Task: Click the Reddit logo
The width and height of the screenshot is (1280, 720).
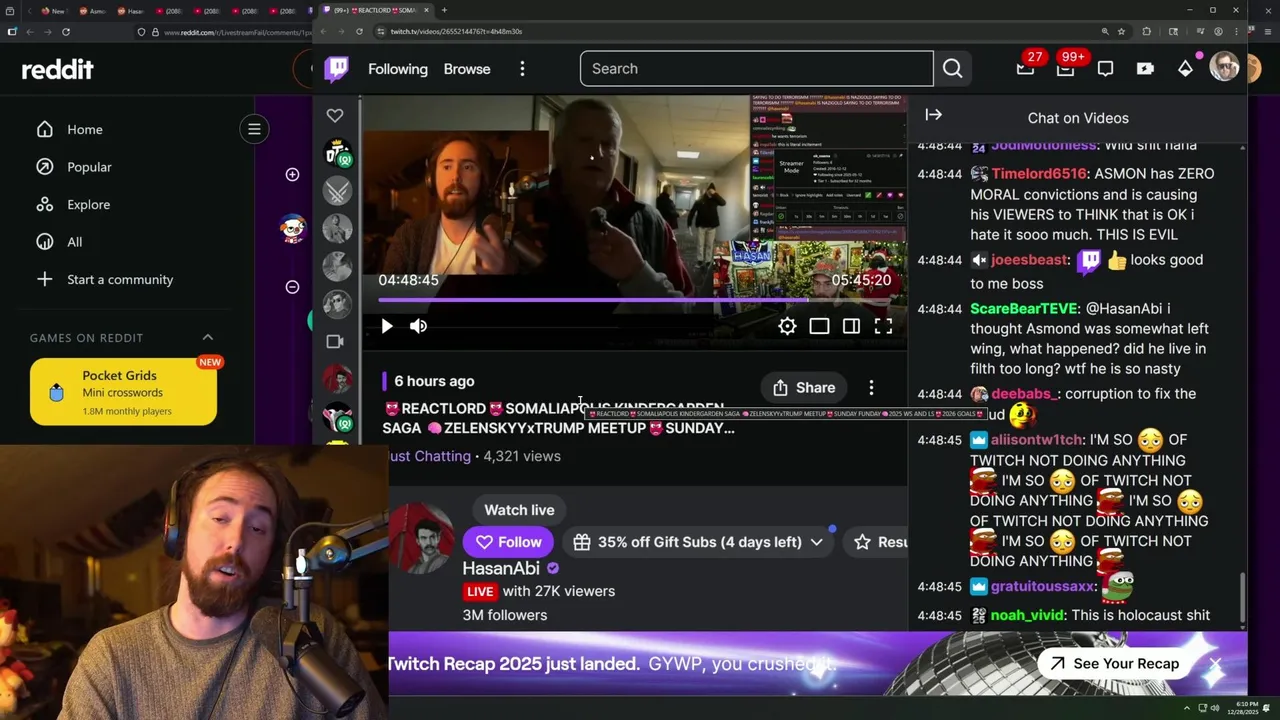Action: tap(58, 69)
